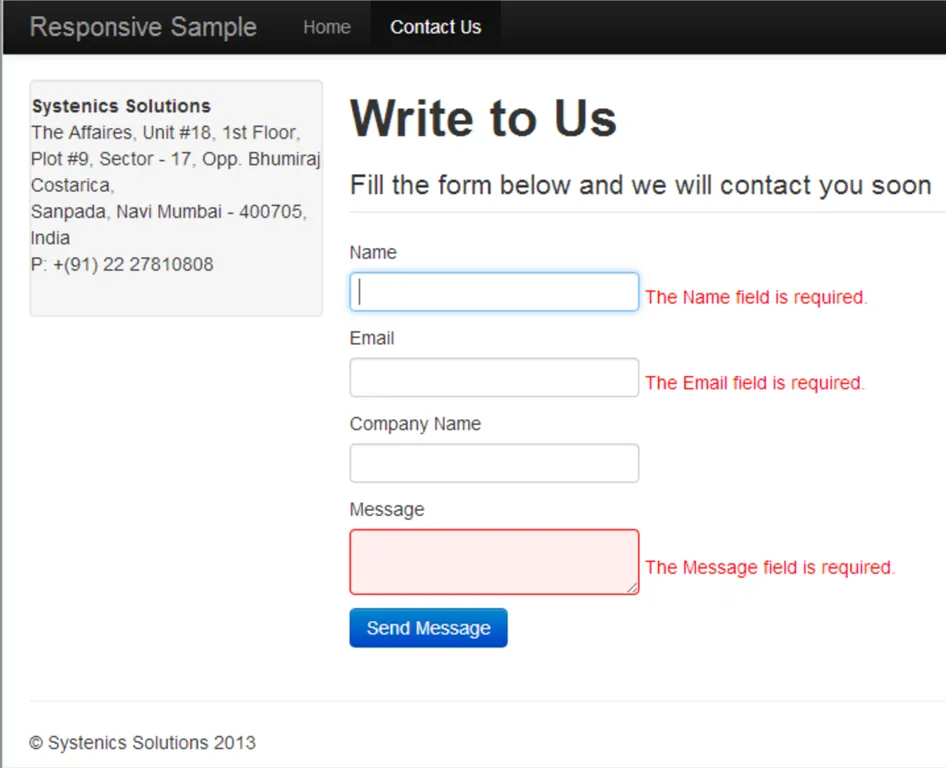Viewport: 946px width, 768px height.
Task: Click the Email field label
Action: tap(372, 338)
